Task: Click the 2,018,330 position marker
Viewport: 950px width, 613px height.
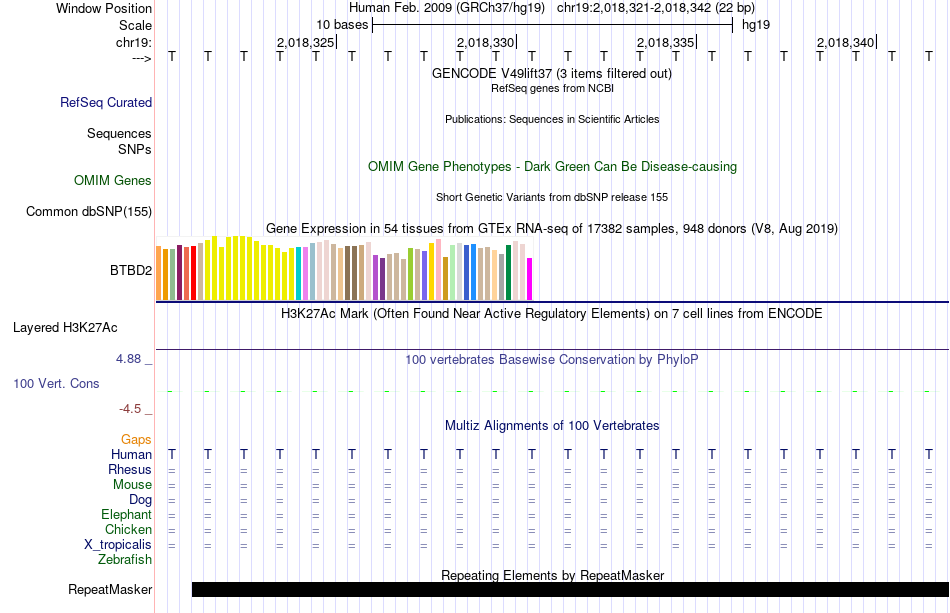Action: coord(487,42)
